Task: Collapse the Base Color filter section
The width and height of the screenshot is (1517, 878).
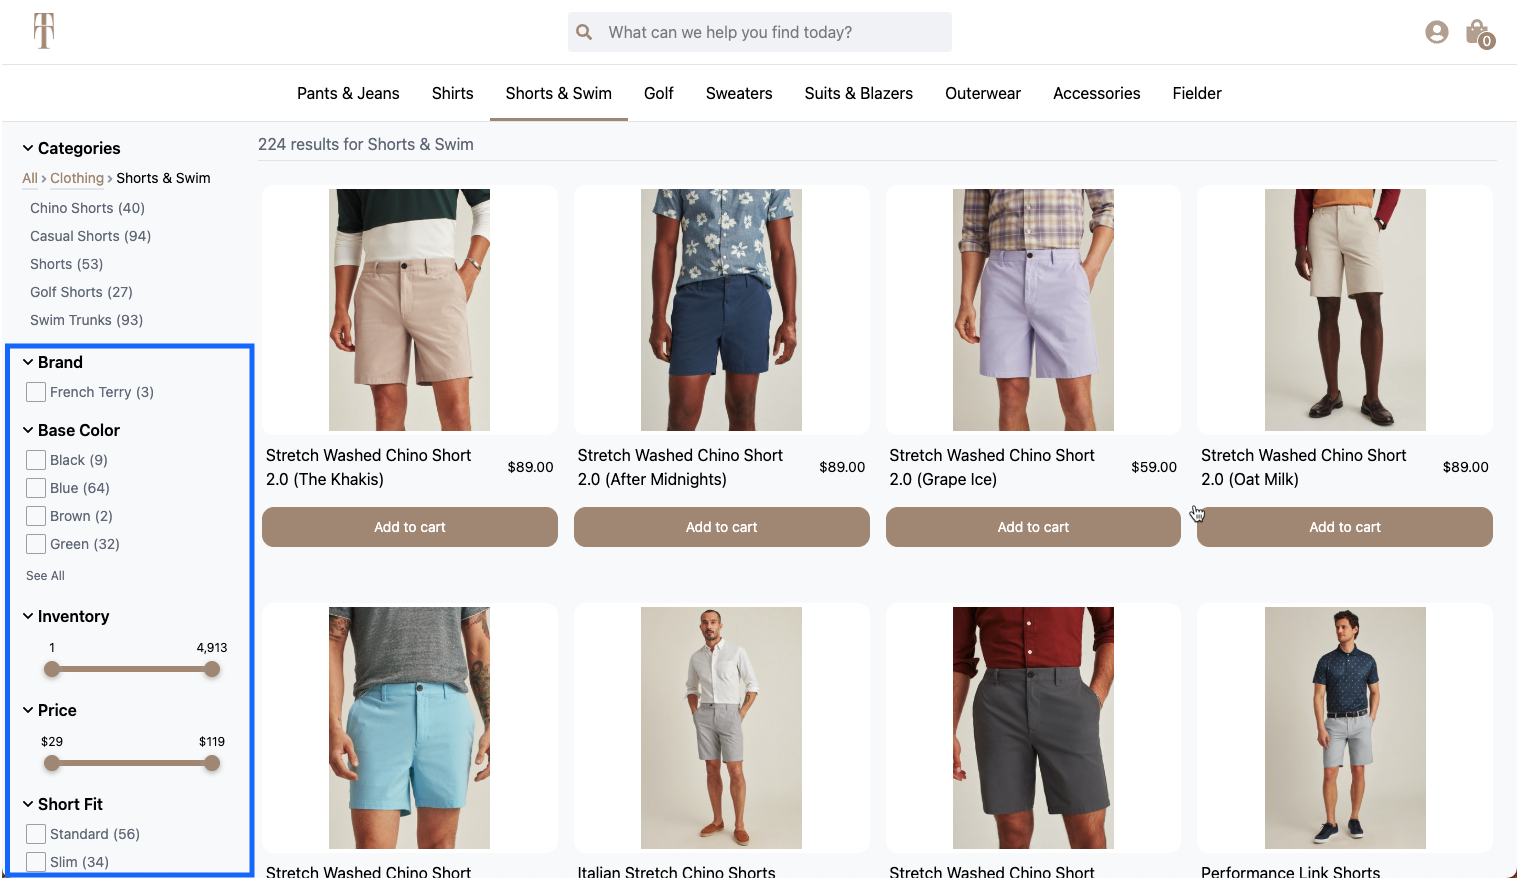Action: coord(71,430)
